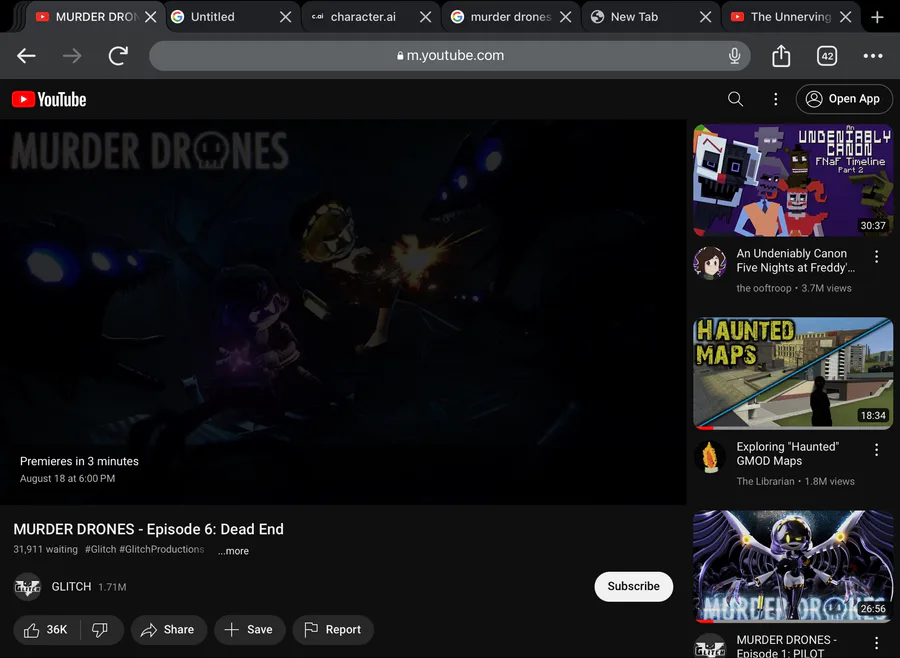Image resolution: width=900 pixels, height=658 pixels.
Task: Click the #Glitch hashtag link
Action: click(x=100, y=549)
